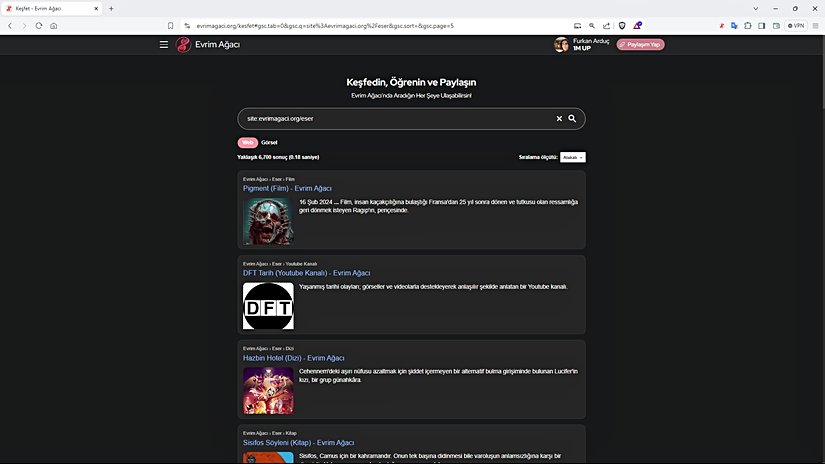Reload the page with the refresh icon
This screenshot has height=464, width=825.
[x=39, y=25]
